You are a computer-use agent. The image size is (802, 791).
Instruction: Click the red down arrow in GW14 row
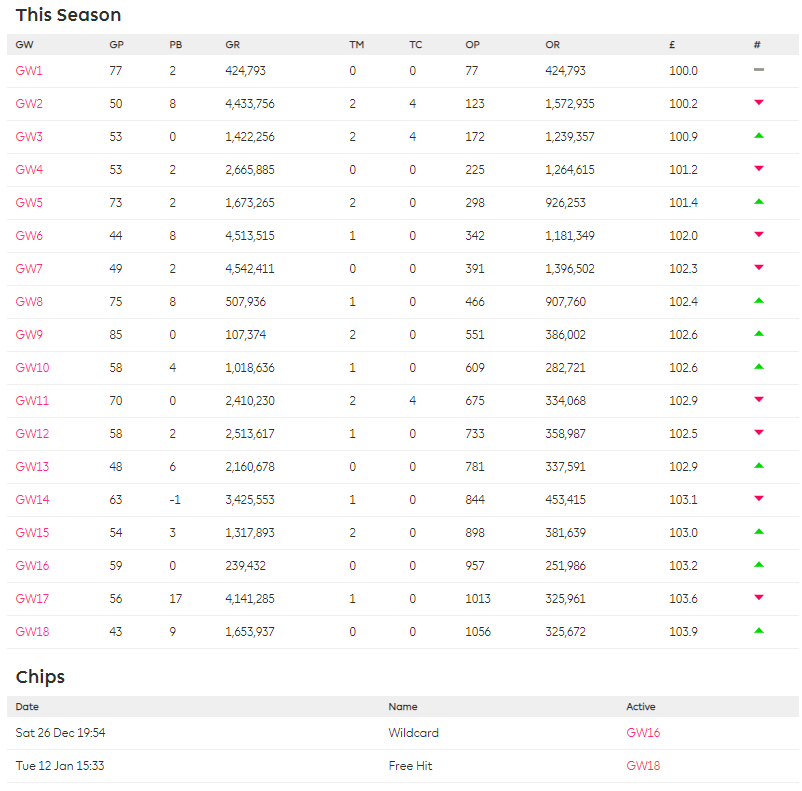[x=759, y=499]
